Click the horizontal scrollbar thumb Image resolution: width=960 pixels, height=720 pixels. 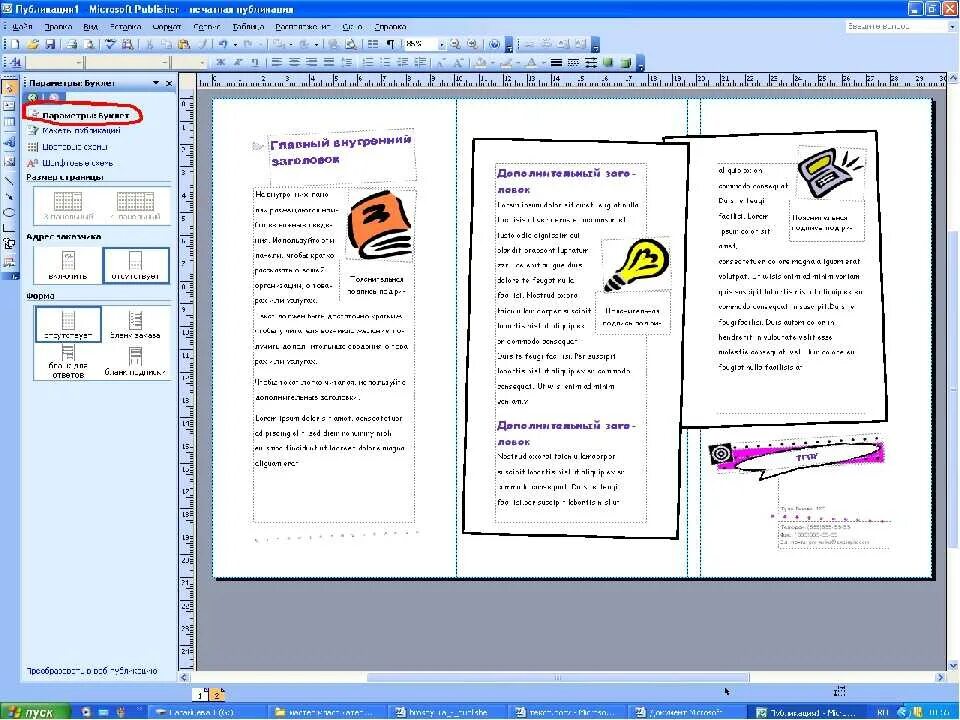tap(558, 677)
